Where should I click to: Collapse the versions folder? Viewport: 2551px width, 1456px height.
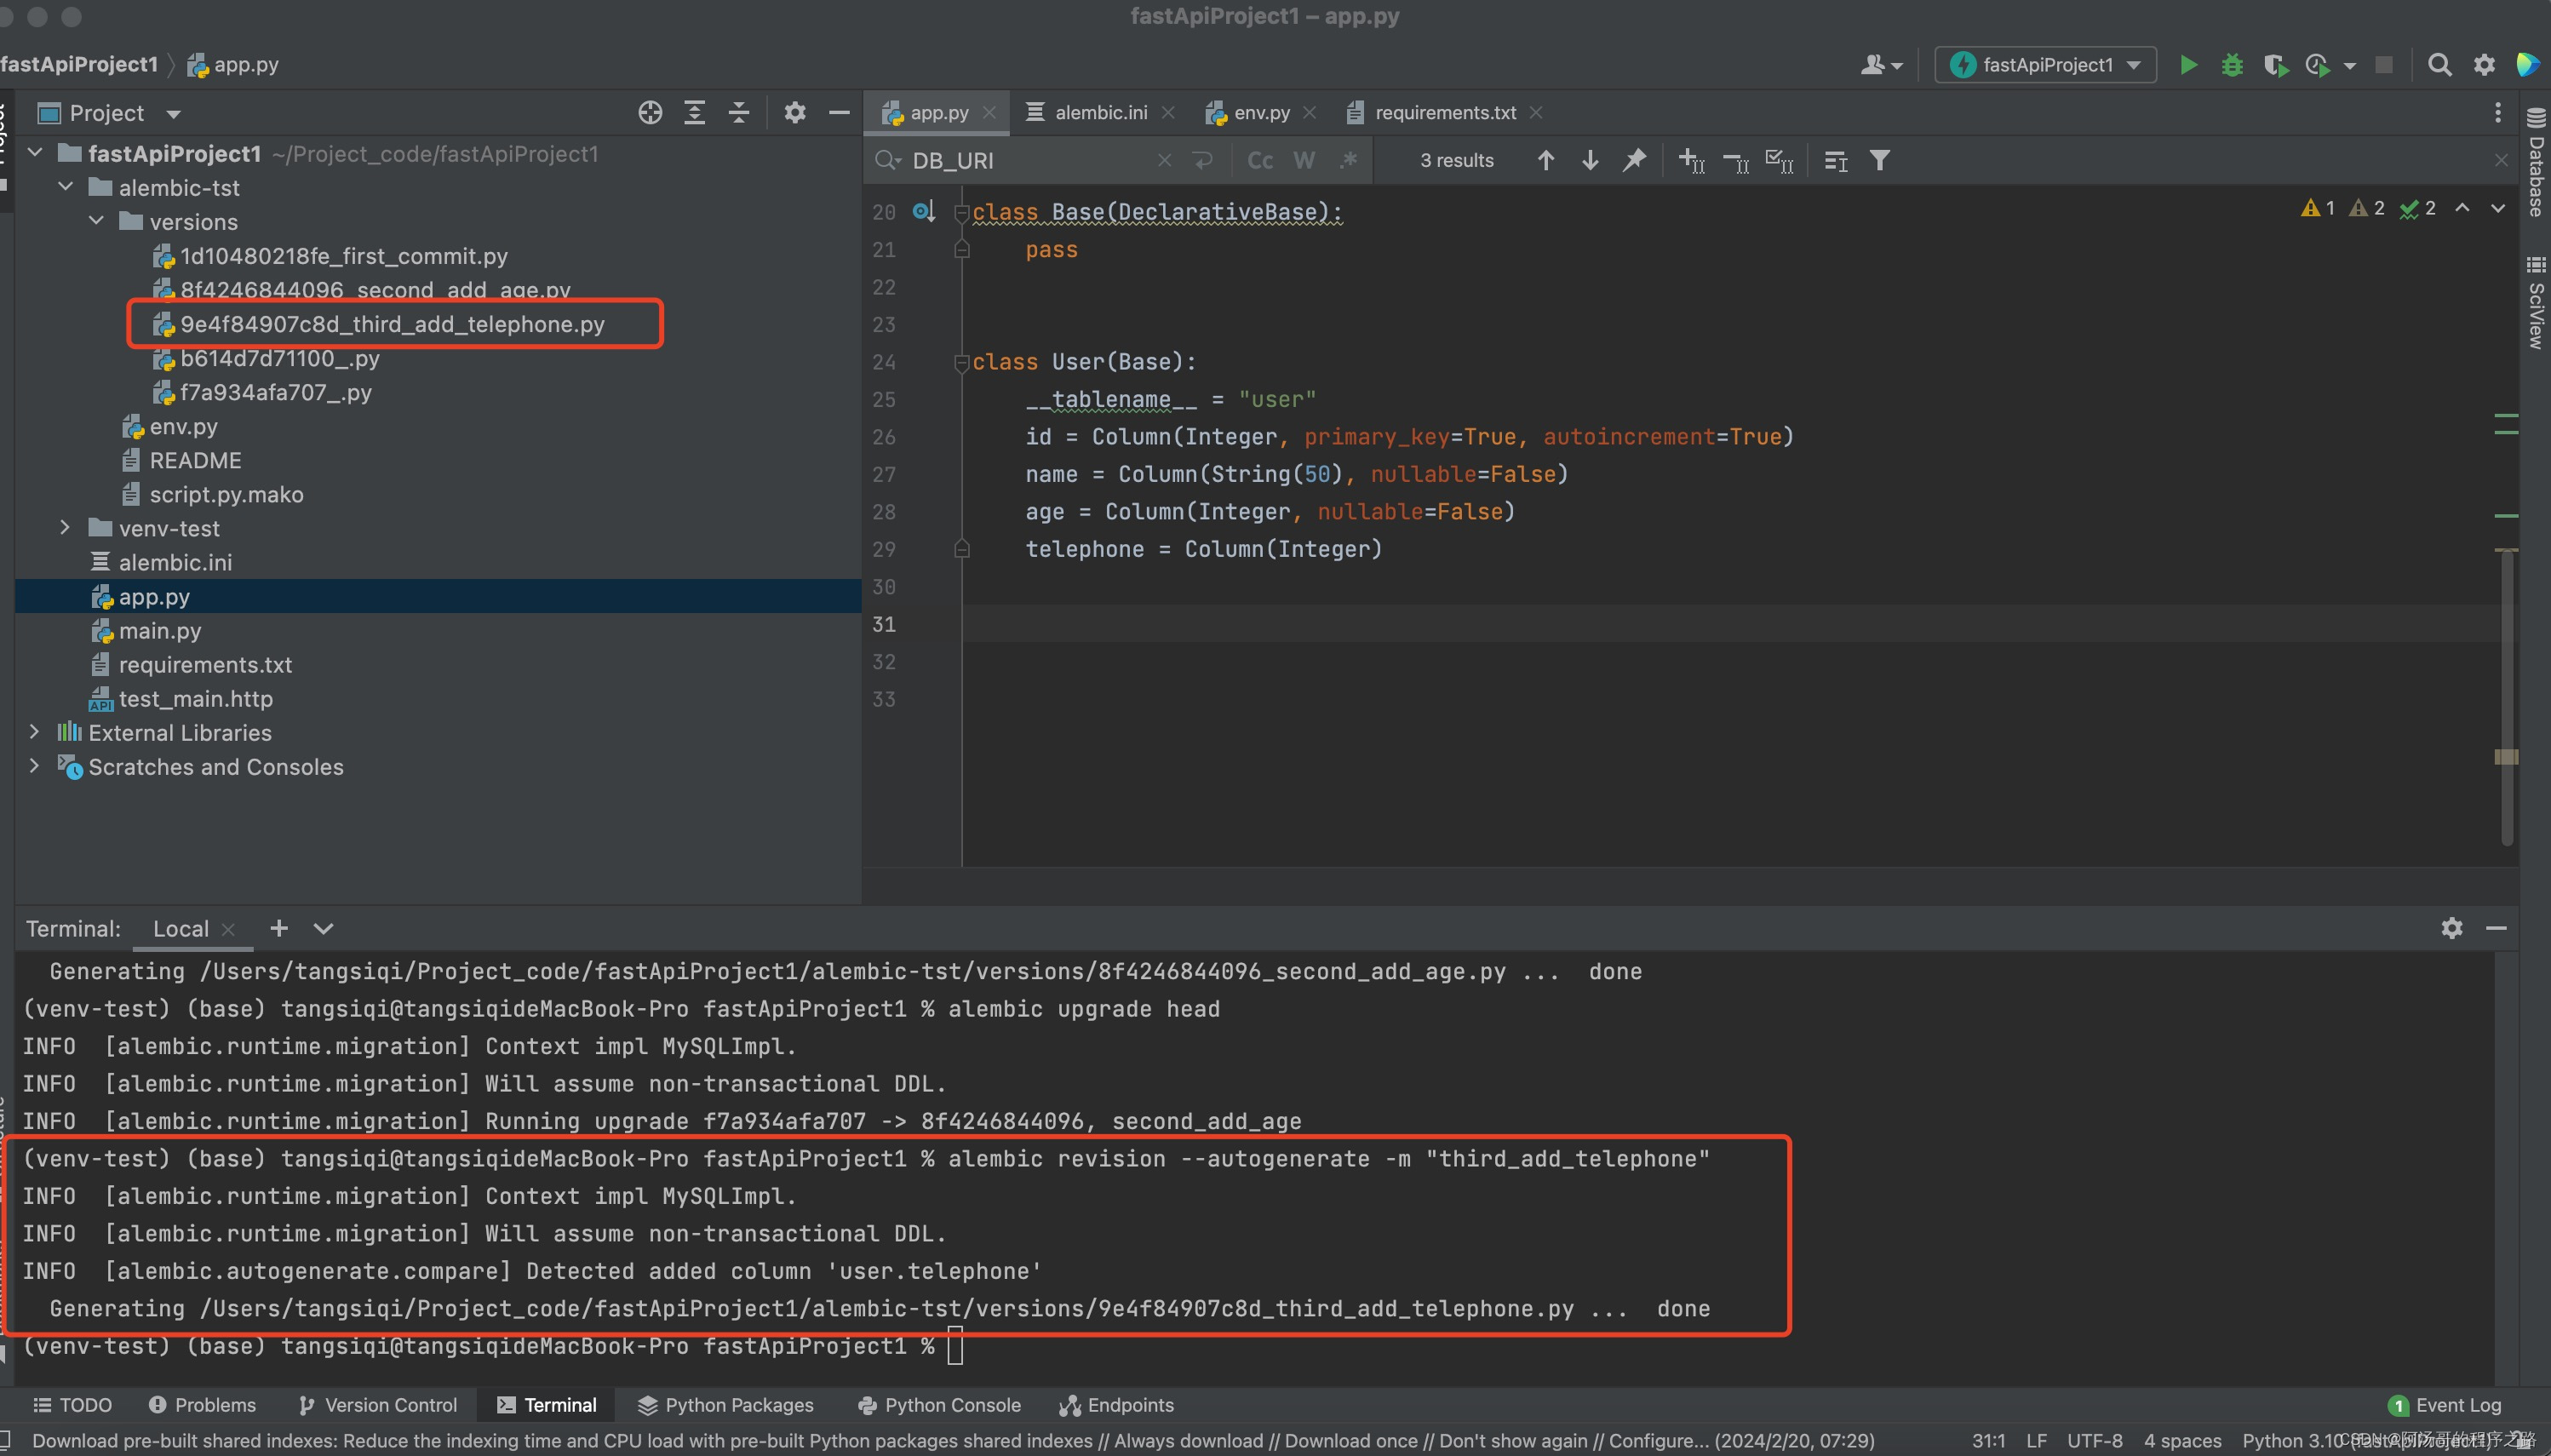[x=97, y=221]
